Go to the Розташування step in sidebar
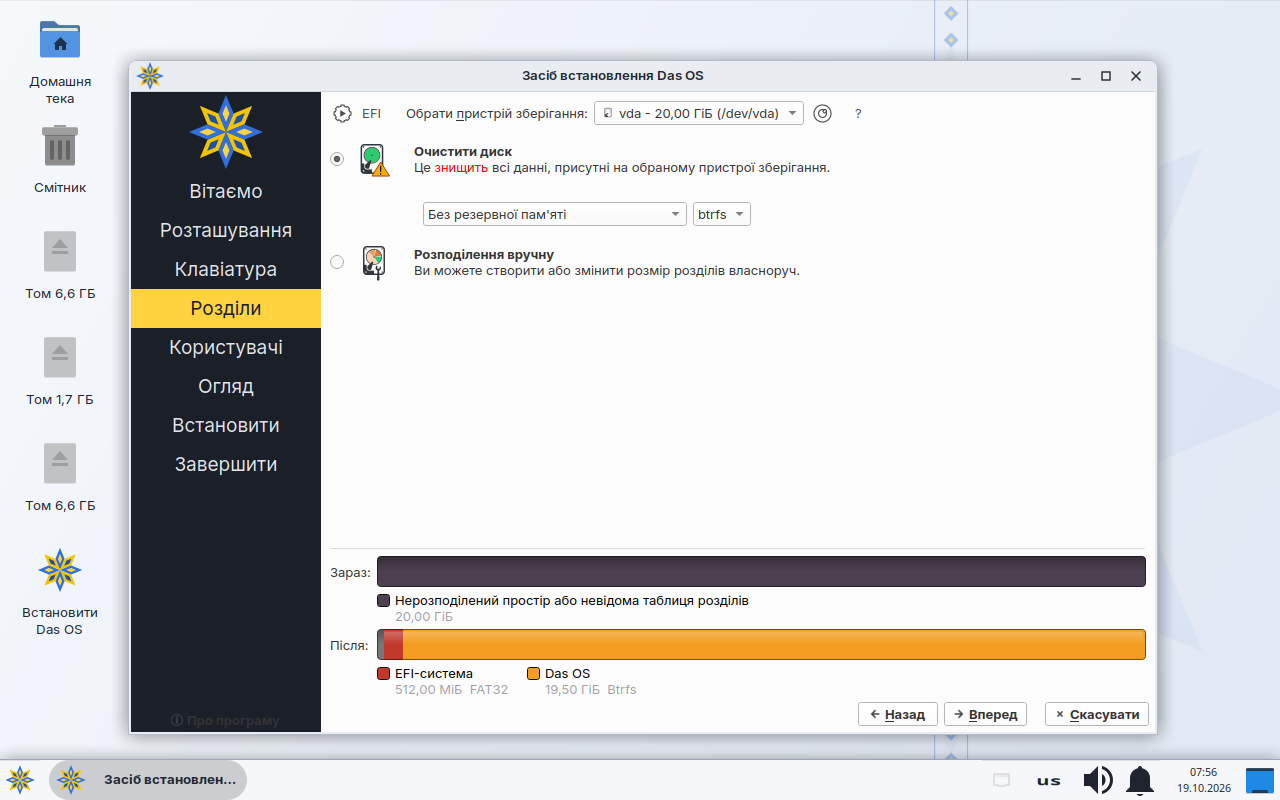Viewport: 1280px width, 800px height. [x=226, y=230]
